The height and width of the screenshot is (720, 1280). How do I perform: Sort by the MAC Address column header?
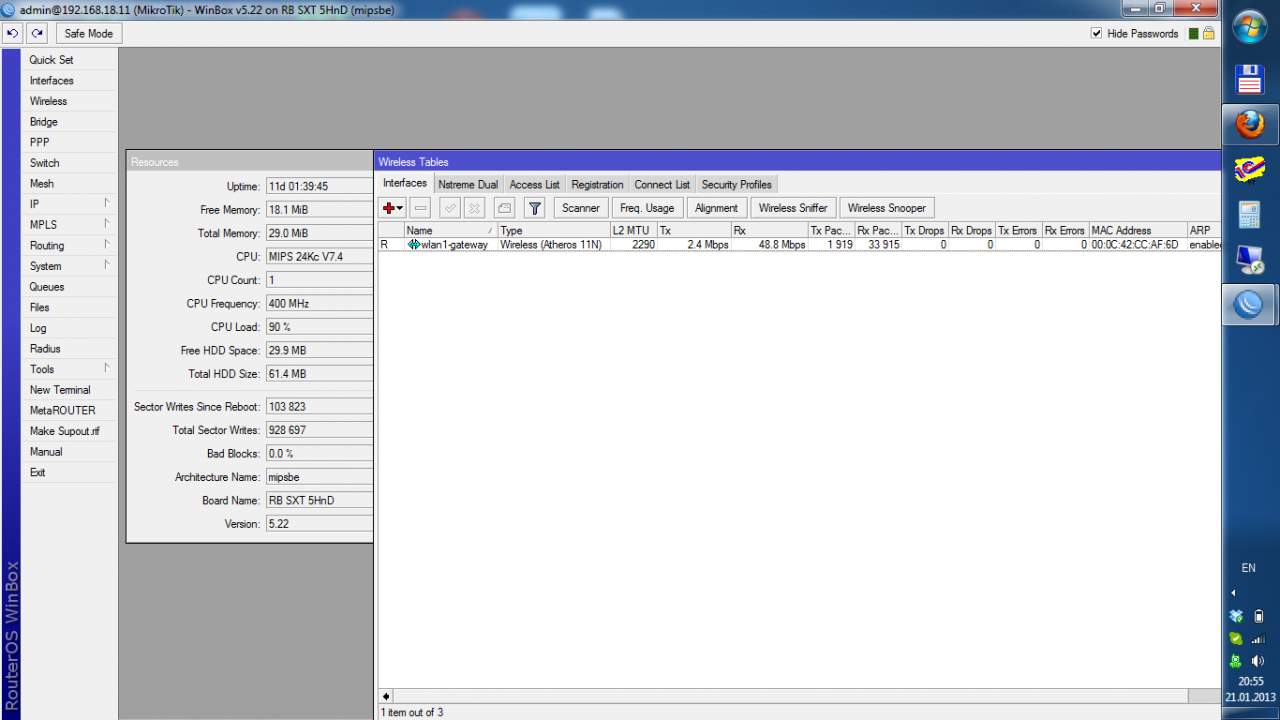pos(1138,230)
